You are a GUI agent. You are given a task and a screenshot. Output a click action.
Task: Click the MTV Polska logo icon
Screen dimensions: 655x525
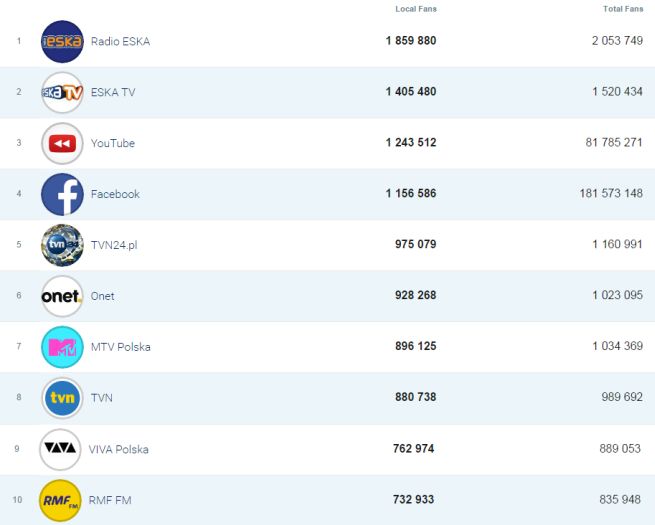tap(62, 347)
